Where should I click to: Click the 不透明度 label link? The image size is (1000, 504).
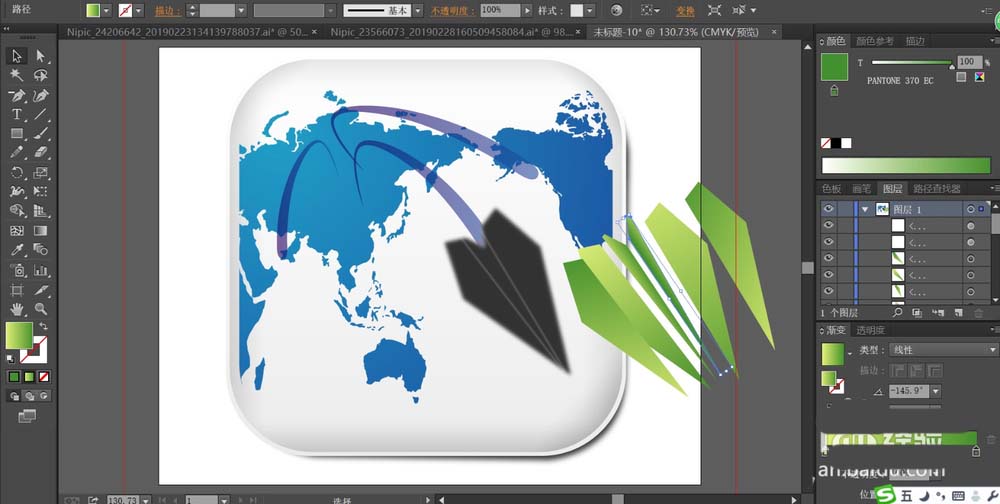click(x=453, y=11)
